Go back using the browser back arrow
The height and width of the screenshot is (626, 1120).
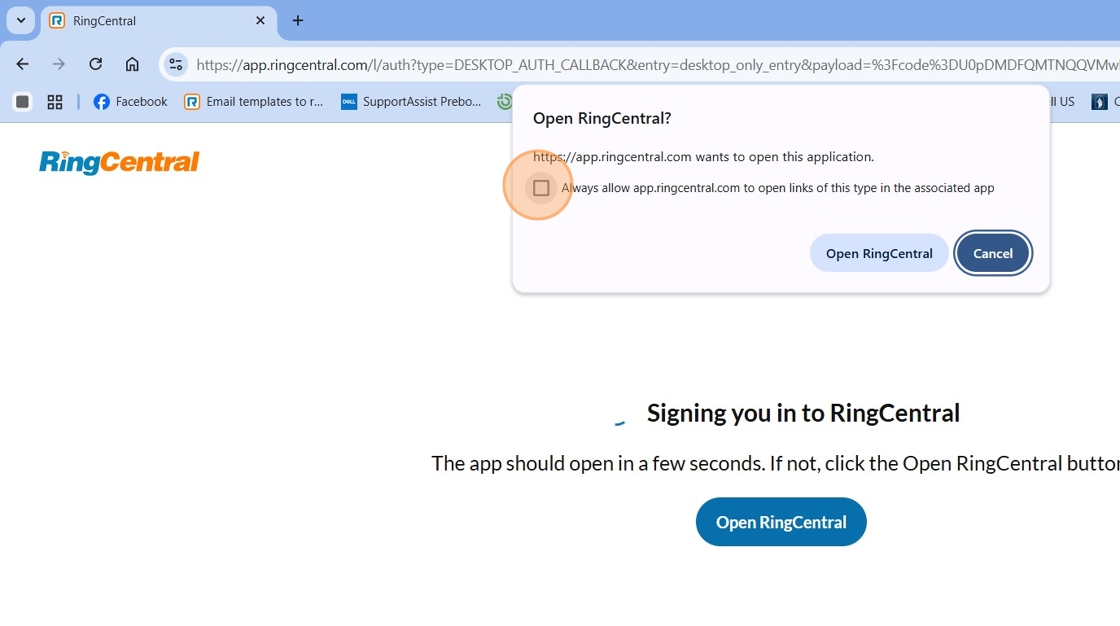[23, 64]
